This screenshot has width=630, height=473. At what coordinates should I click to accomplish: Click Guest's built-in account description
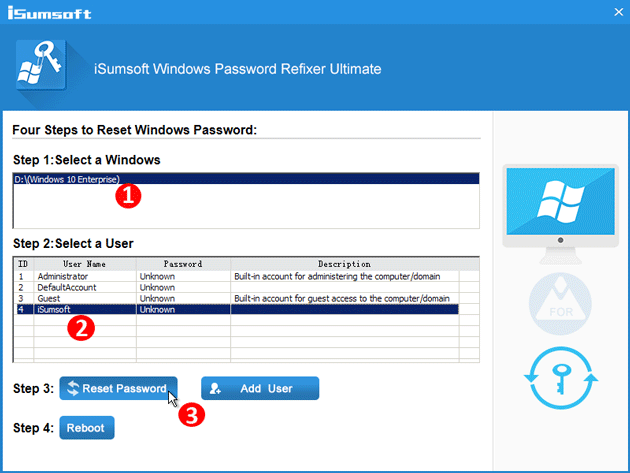(x=342, y=299)
